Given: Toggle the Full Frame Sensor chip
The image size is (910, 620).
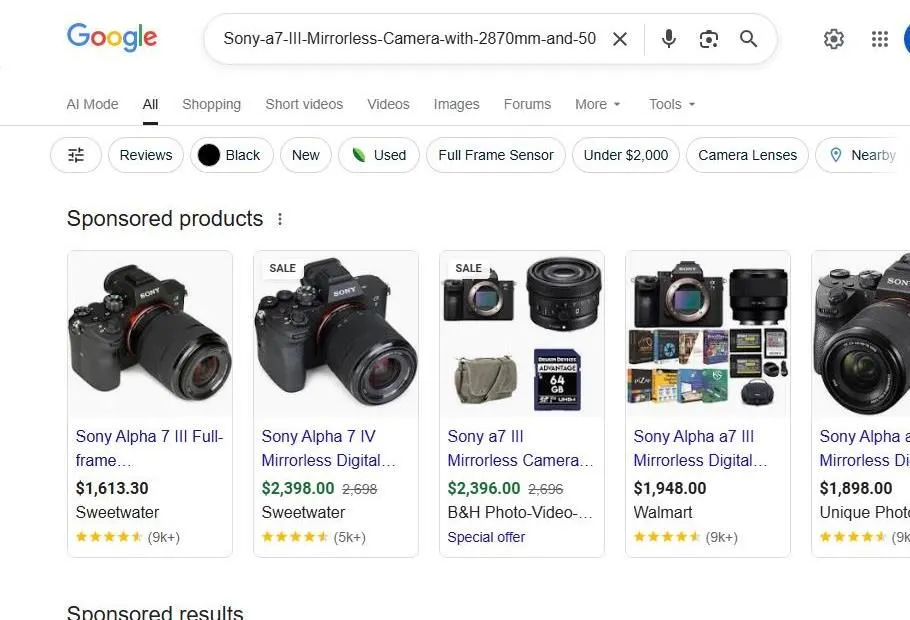Looking at the screenshot, I should [496, 155].
